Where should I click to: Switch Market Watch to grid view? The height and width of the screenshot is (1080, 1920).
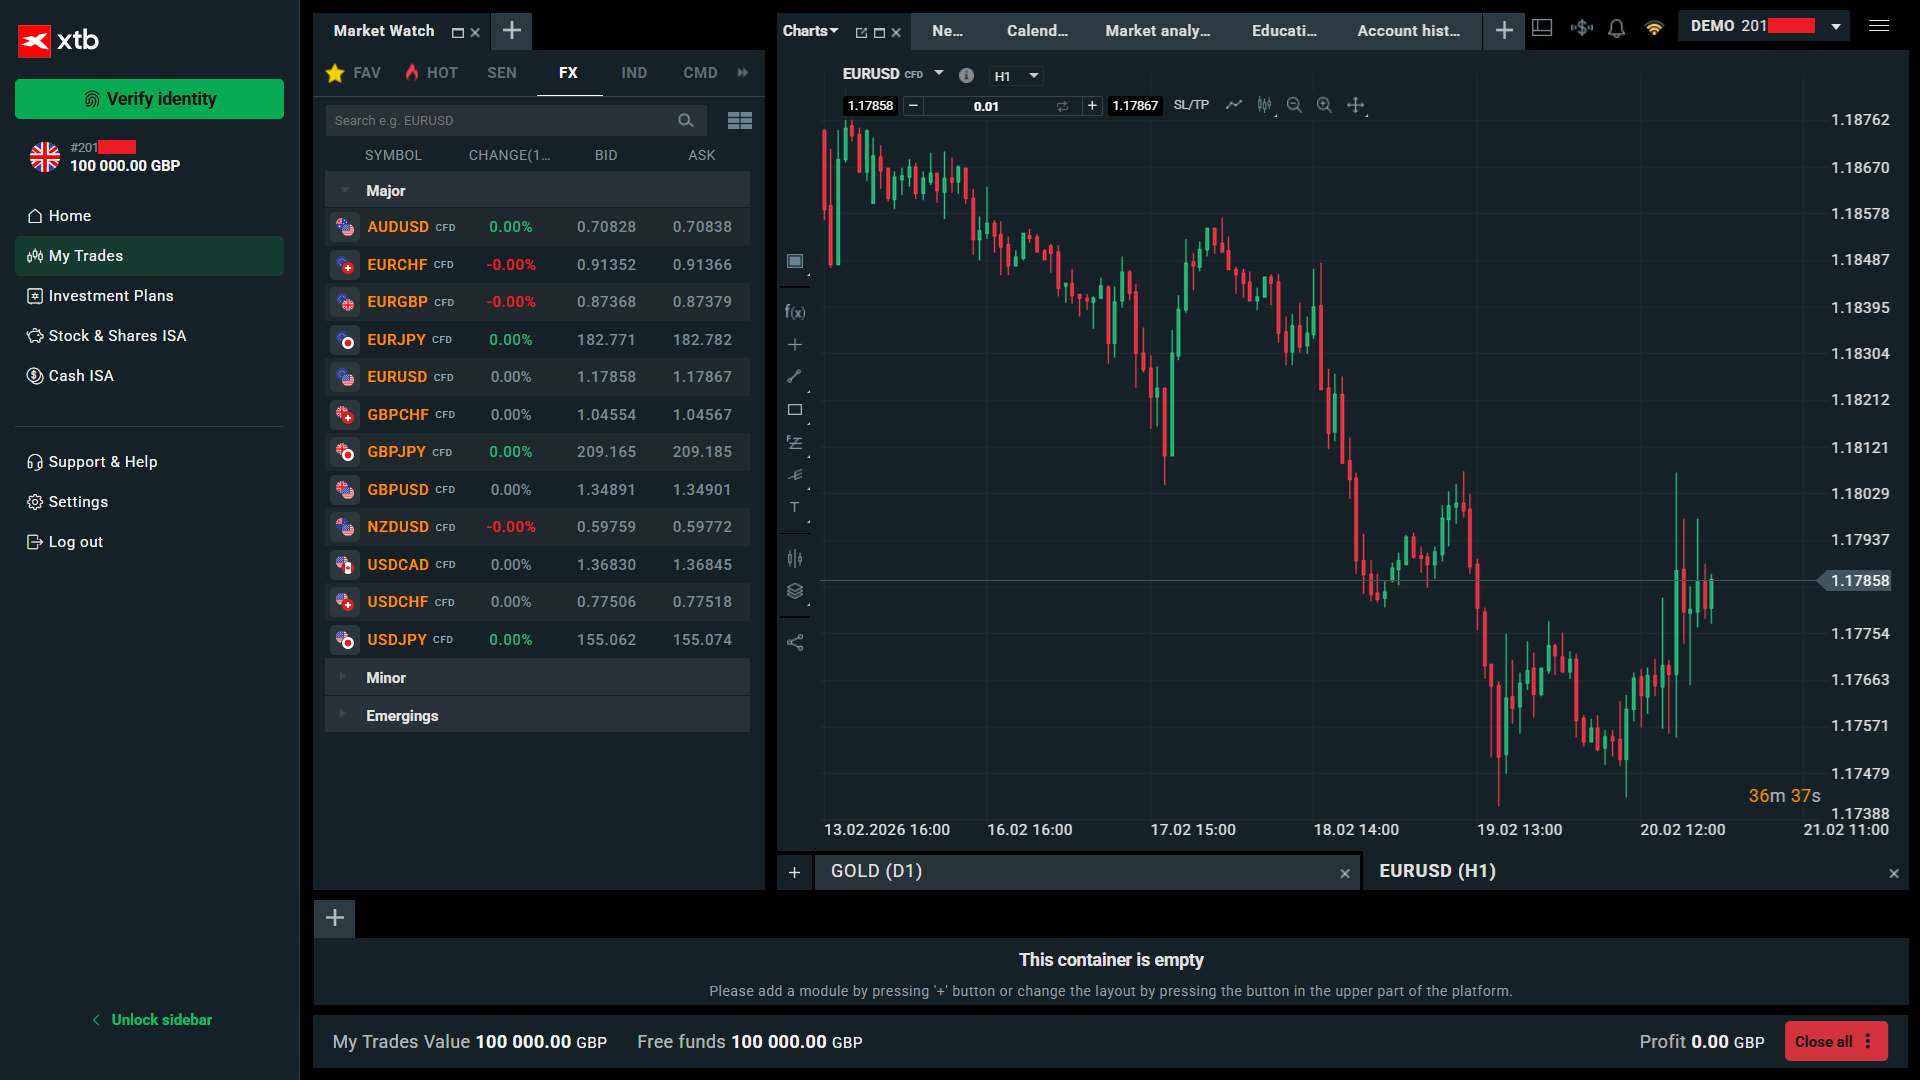740,121
